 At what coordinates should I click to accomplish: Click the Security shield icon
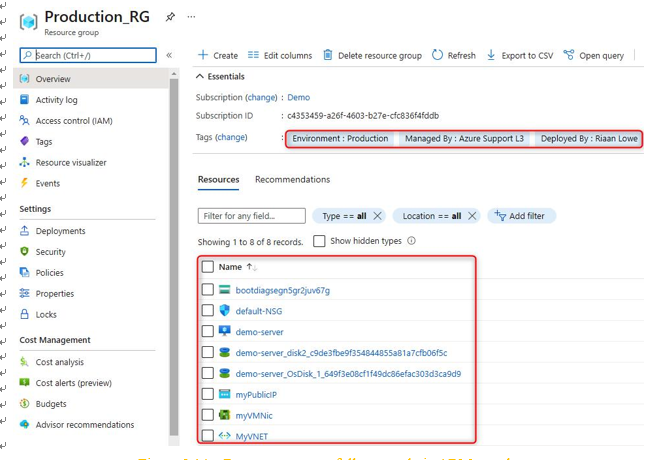[x=24, y=252]
